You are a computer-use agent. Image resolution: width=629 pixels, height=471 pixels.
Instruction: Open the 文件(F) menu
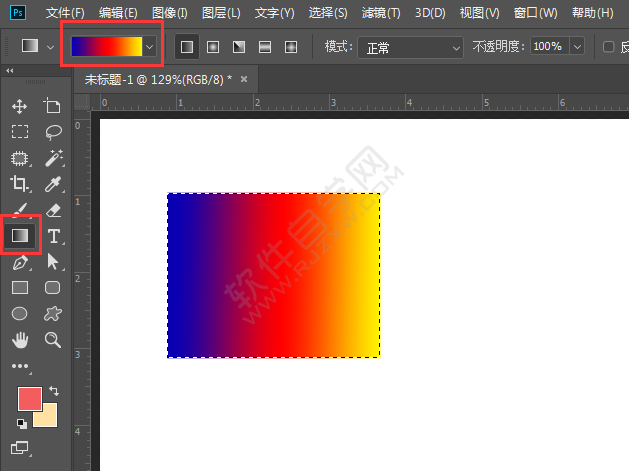(65, 13)
